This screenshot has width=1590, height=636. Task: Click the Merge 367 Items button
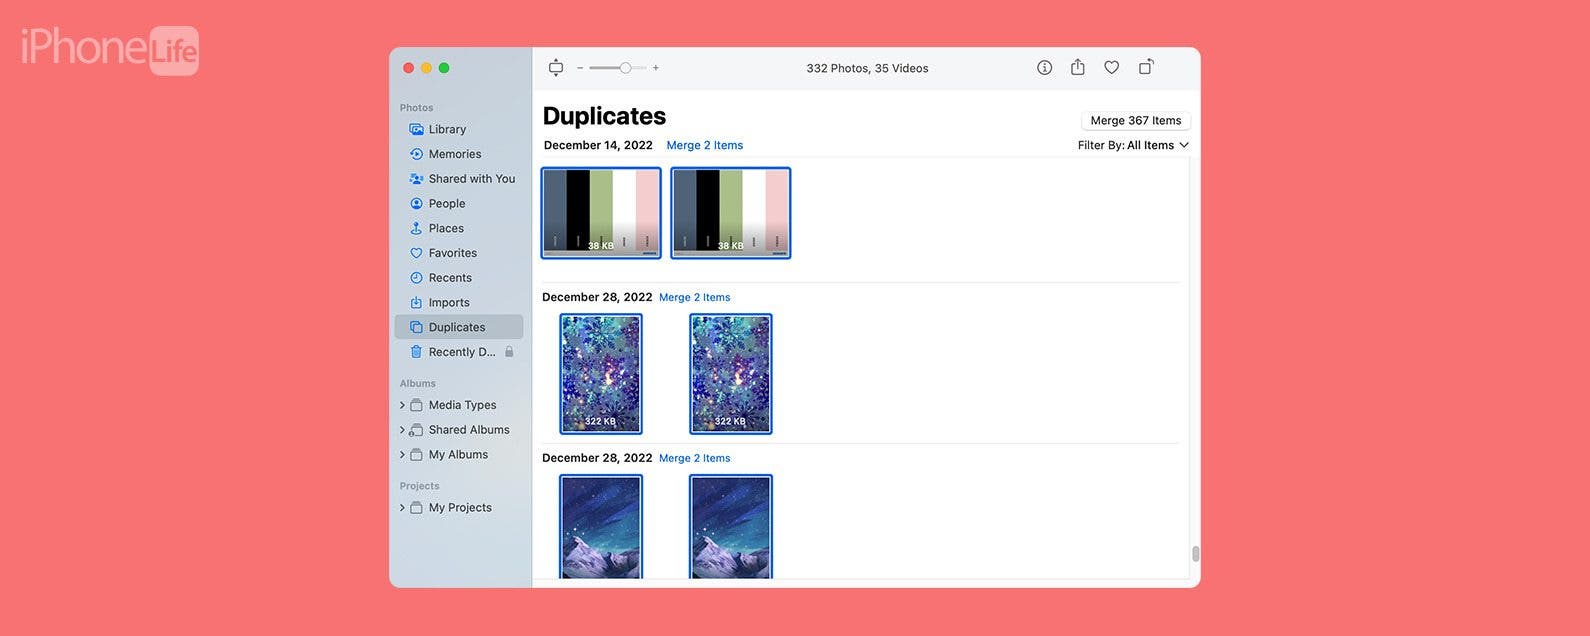(1136, 120)
